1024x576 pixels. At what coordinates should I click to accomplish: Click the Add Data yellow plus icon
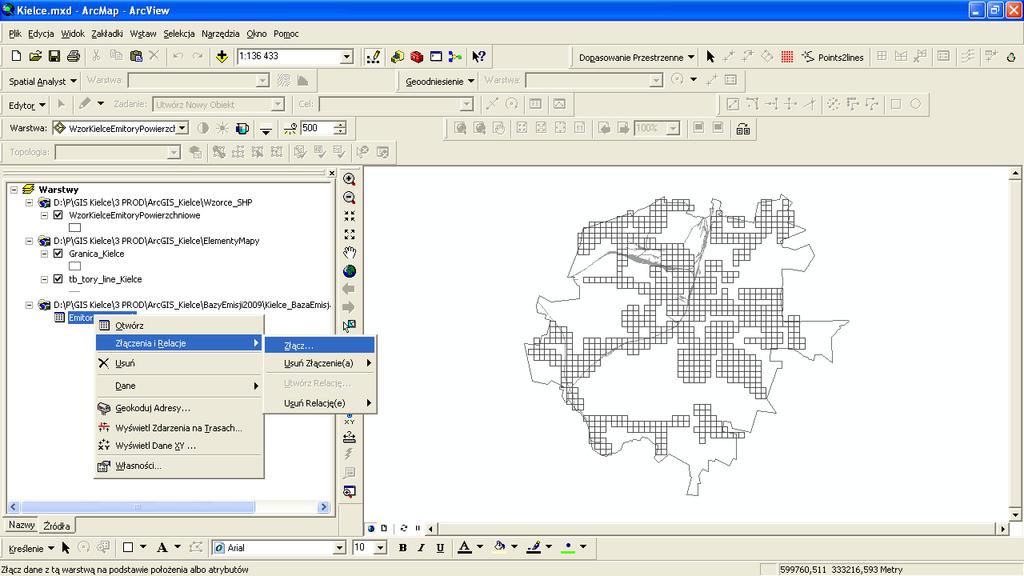coord(222,57)
